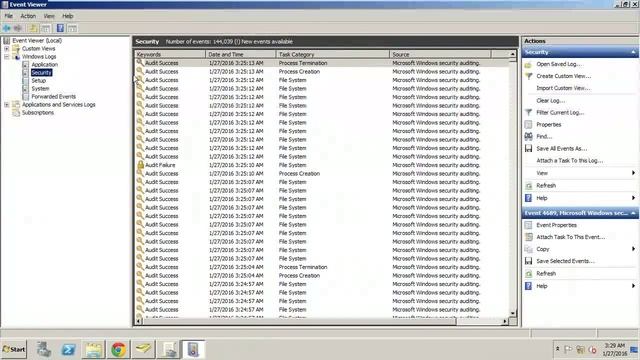Click Attach a Task To this Log

569,160
